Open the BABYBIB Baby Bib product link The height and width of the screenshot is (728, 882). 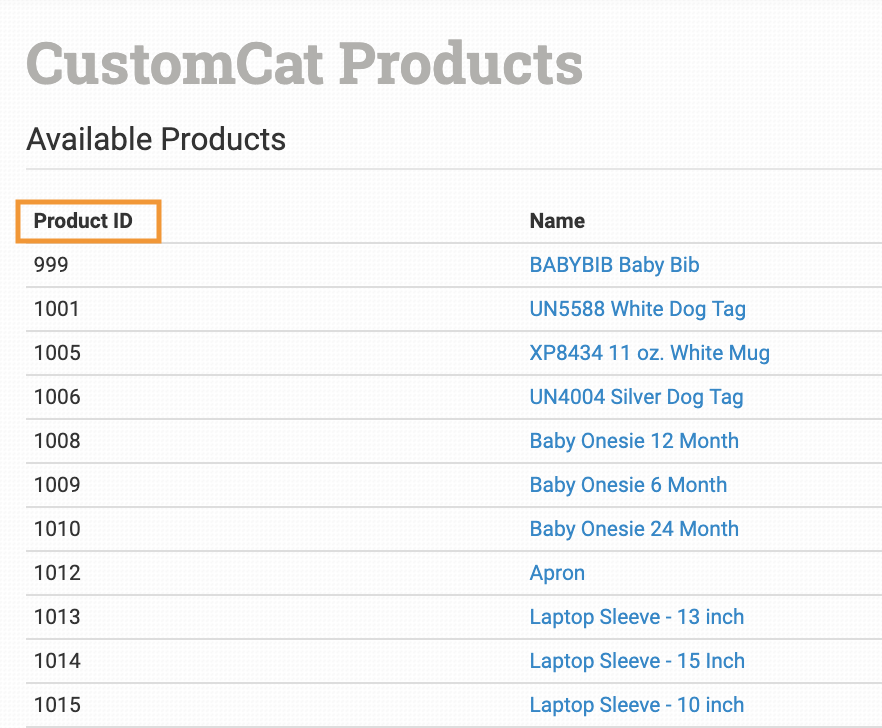[614, 265]
